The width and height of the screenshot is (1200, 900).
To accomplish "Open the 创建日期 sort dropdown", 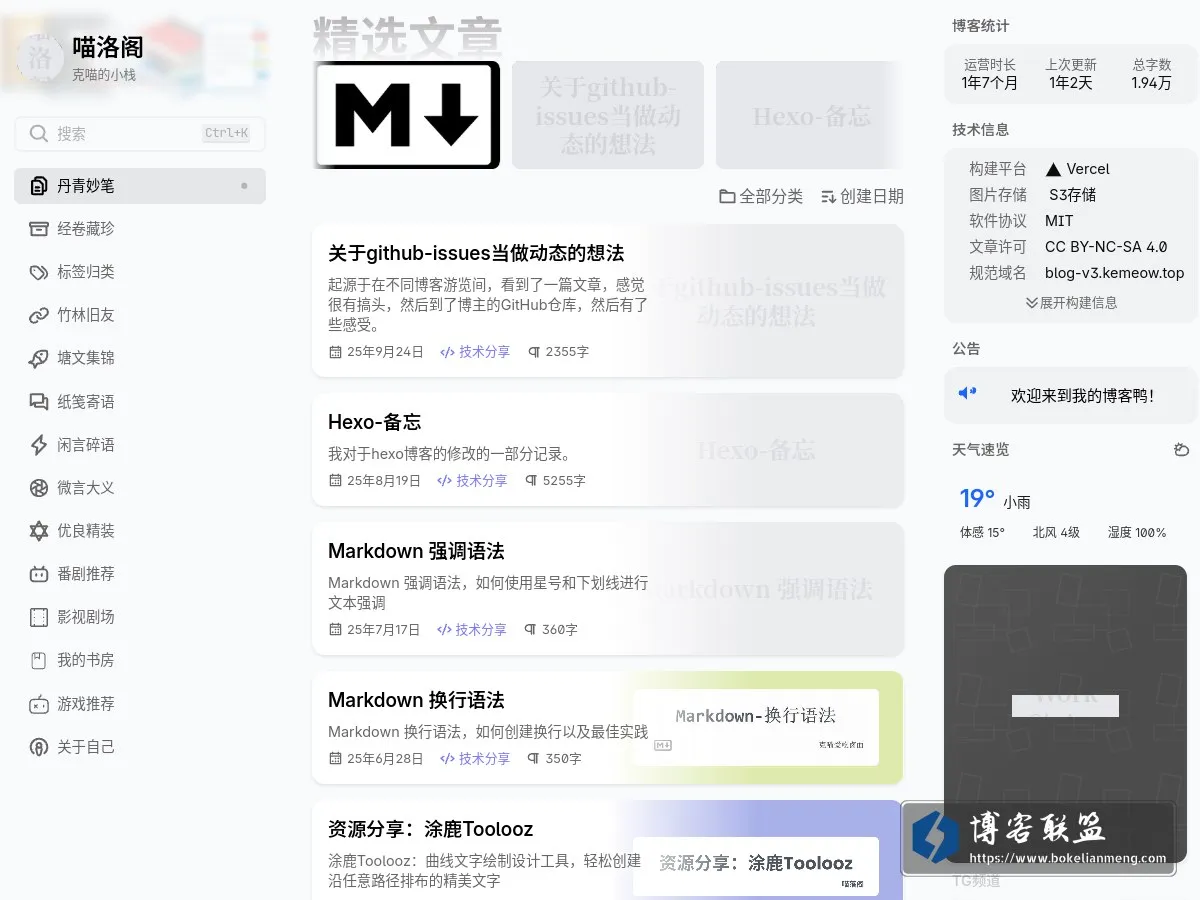I will click(862, 197).
